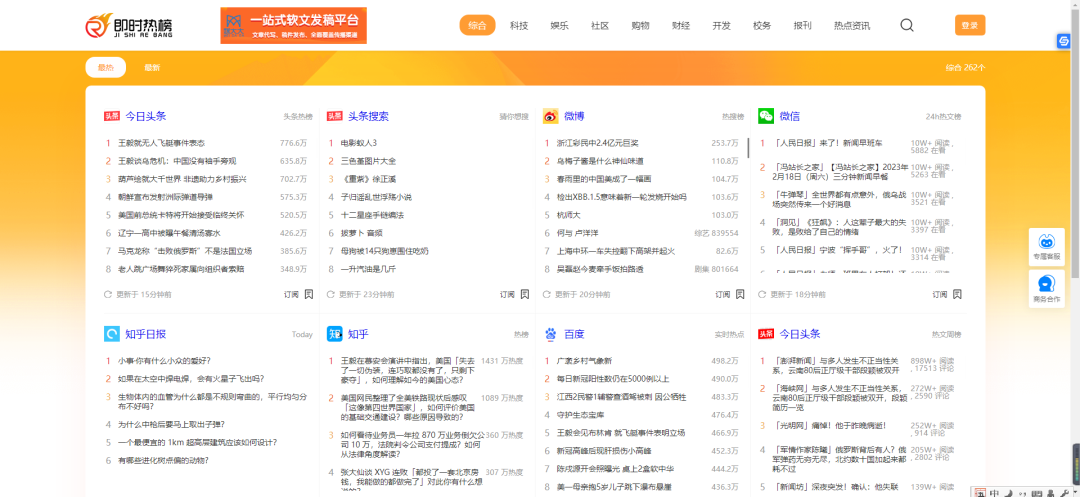1080x497 pixels.
Task: Click 订阅 in the 微信 card
Action: coord(940,295)
